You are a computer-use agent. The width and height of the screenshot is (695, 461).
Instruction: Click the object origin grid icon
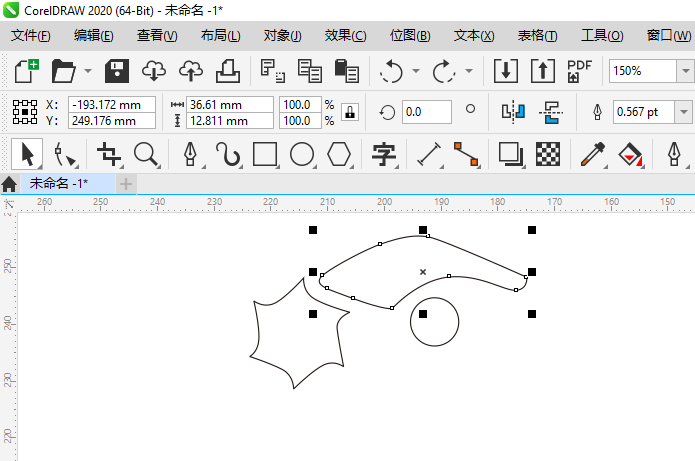(25, 112)
